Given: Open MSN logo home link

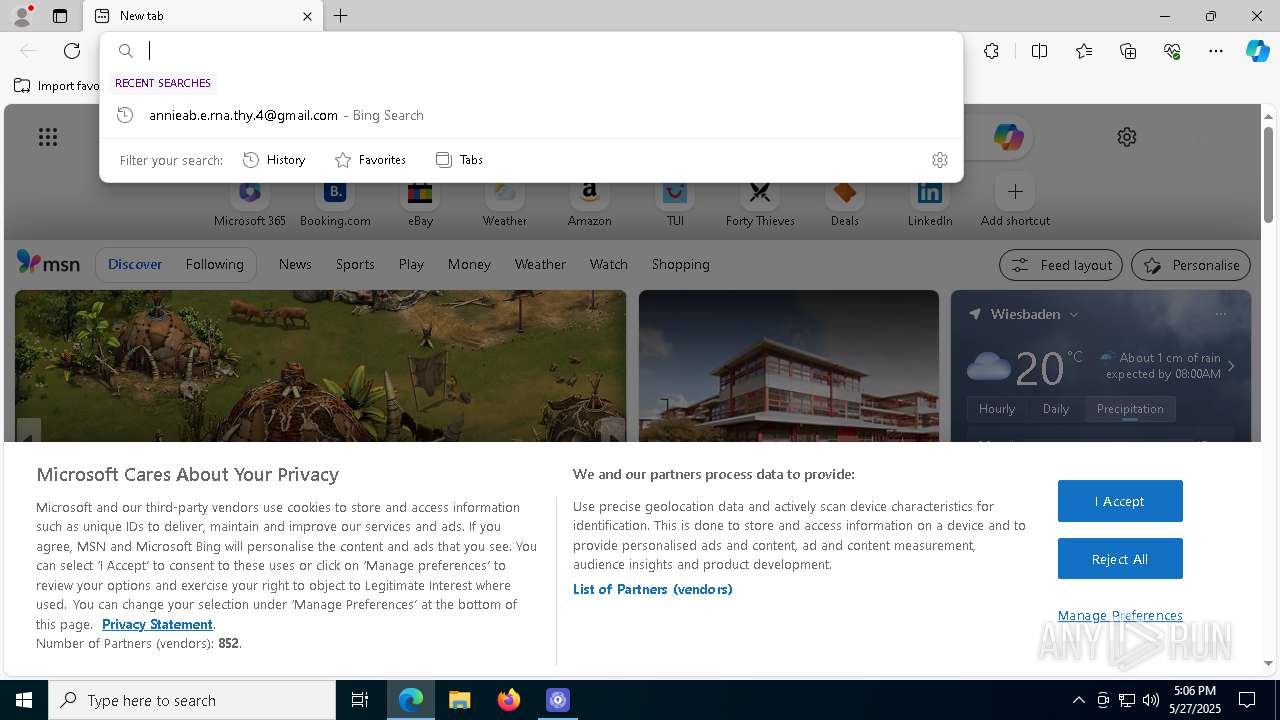Looking at the screenshot, I should point(48,263).
